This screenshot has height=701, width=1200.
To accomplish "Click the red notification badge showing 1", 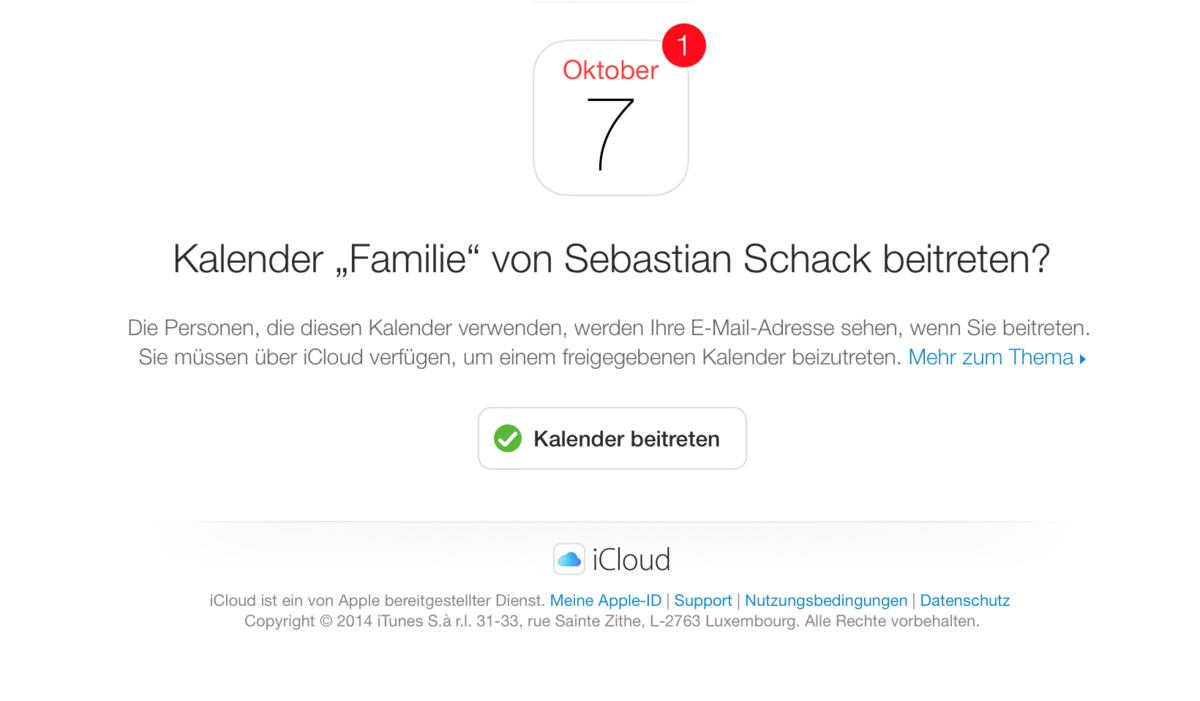I will (684, 45).
